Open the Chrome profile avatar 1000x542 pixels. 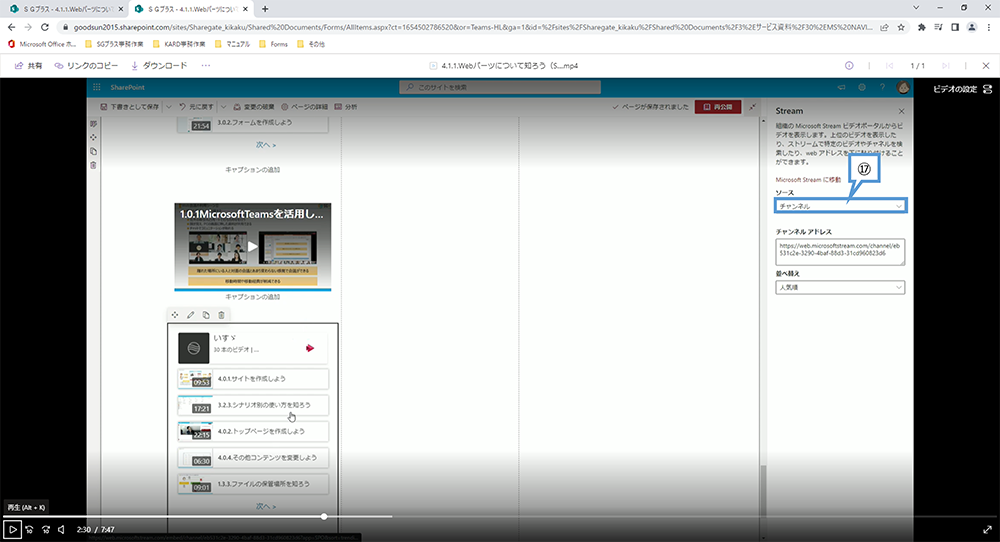click(x=972, y=27)
